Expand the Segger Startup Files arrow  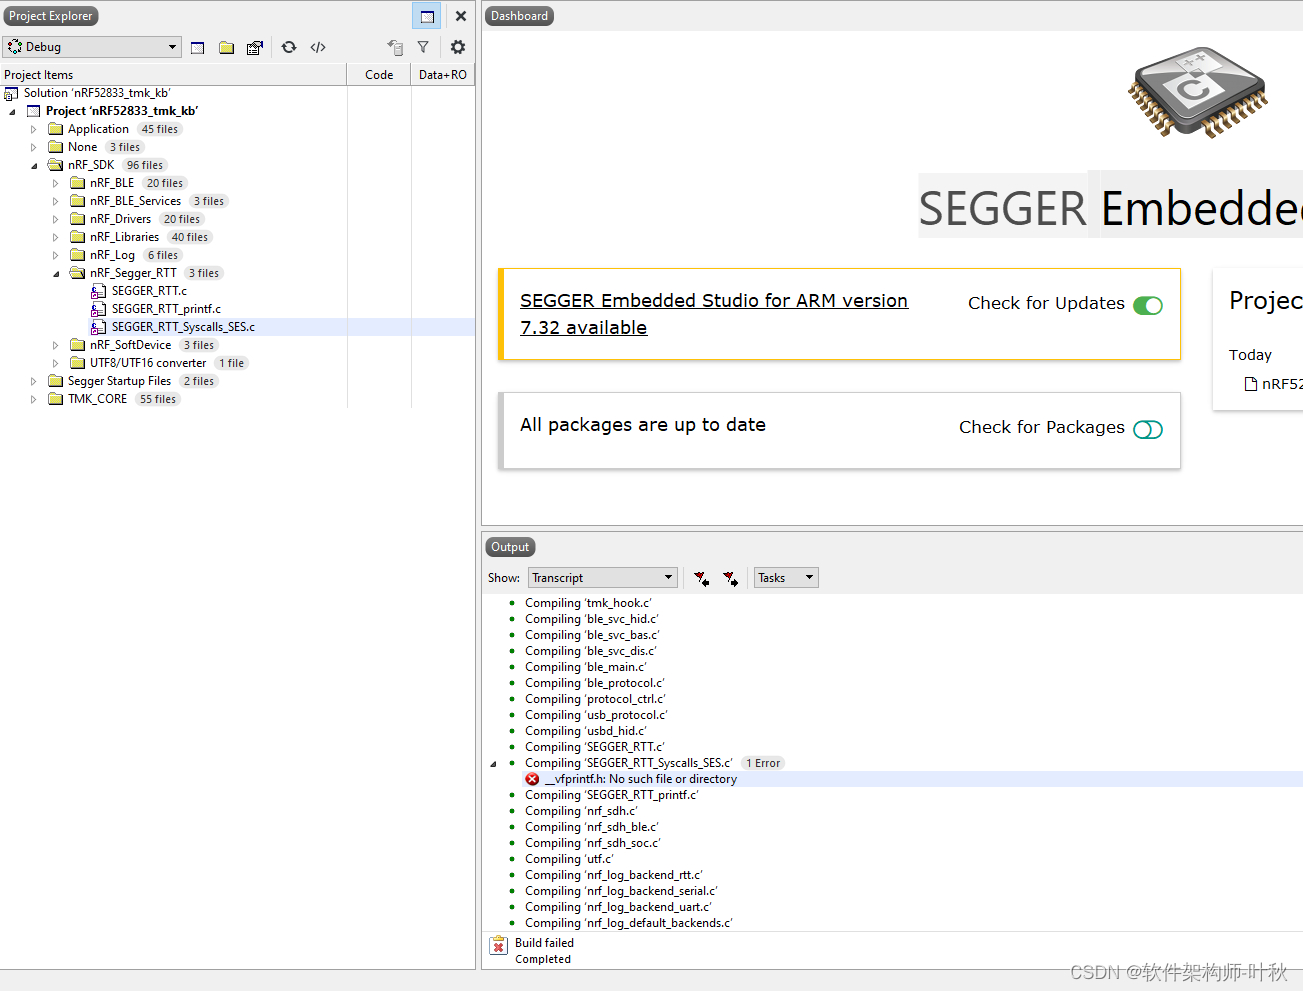tap(34, 381)
